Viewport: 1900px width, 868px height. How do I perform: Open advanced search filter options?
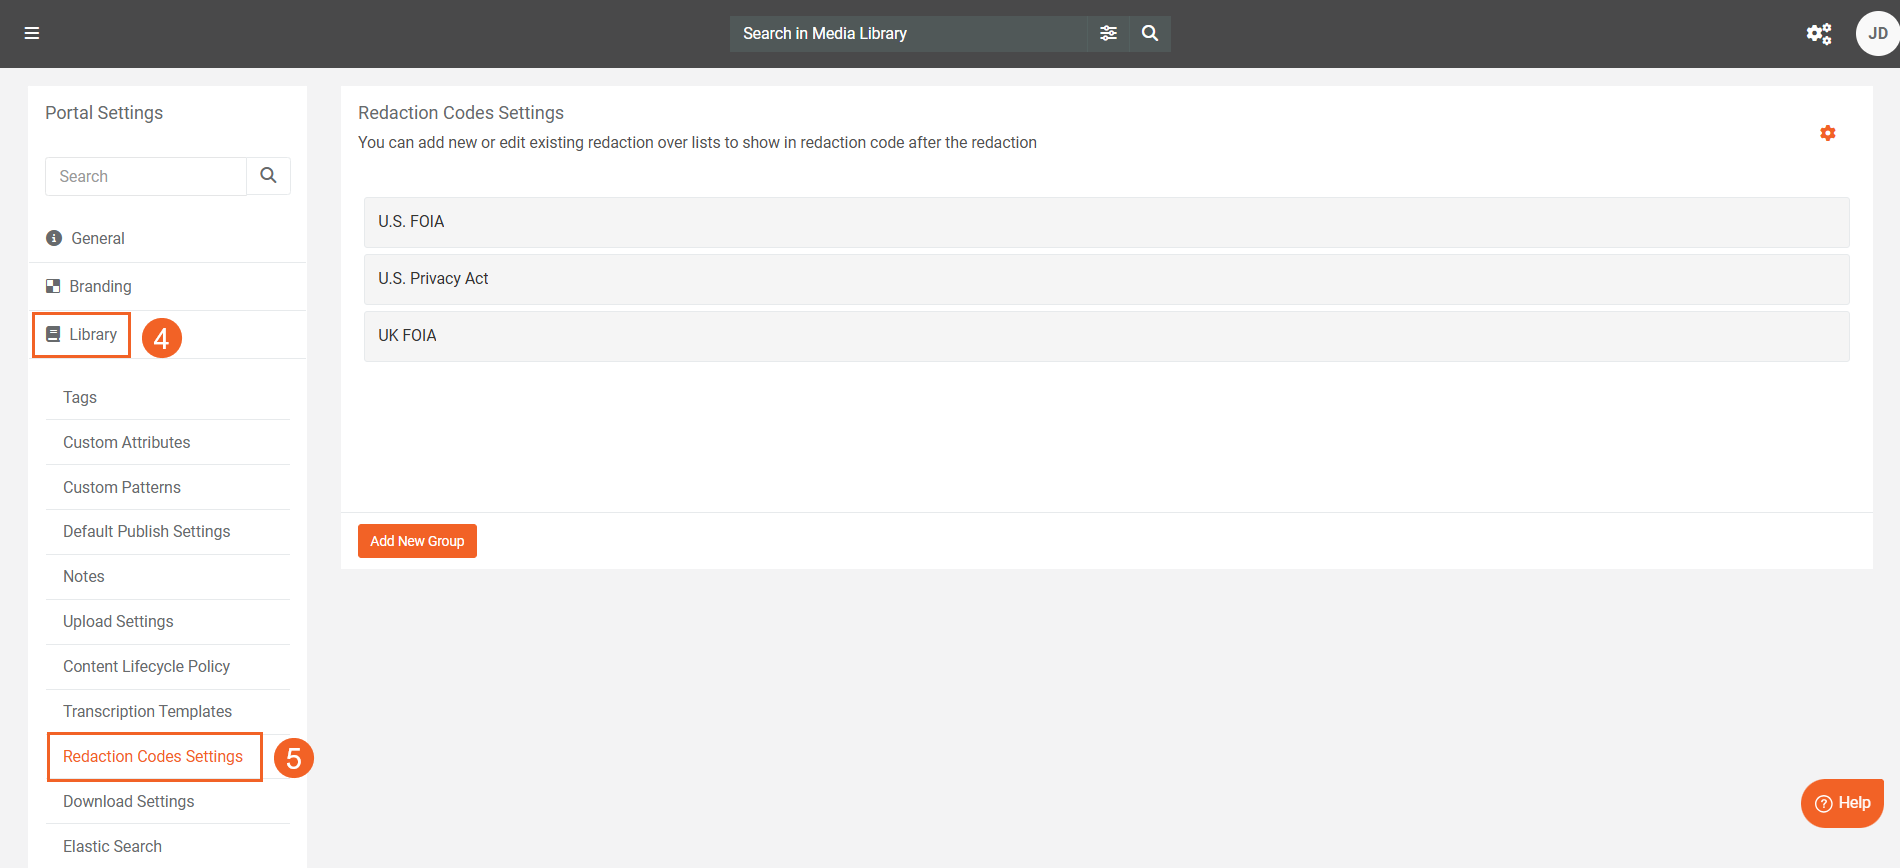point(1108,34)
